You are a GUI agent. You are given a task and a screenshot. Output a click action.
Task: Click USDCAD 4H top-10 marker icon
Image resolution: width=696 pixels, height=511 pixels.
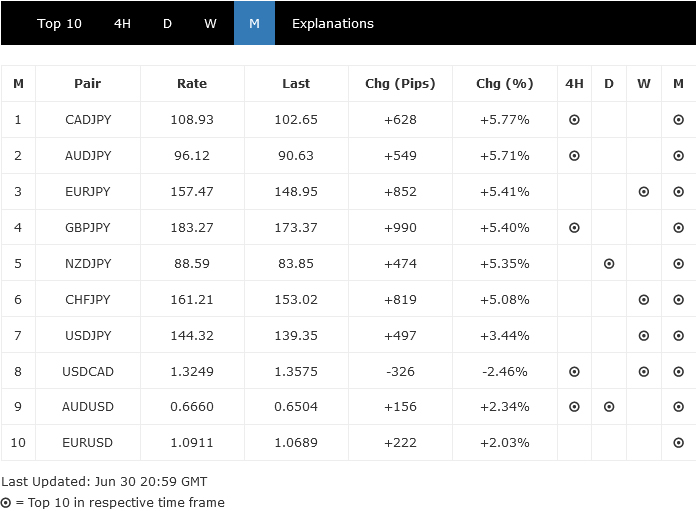coord(574,372)
